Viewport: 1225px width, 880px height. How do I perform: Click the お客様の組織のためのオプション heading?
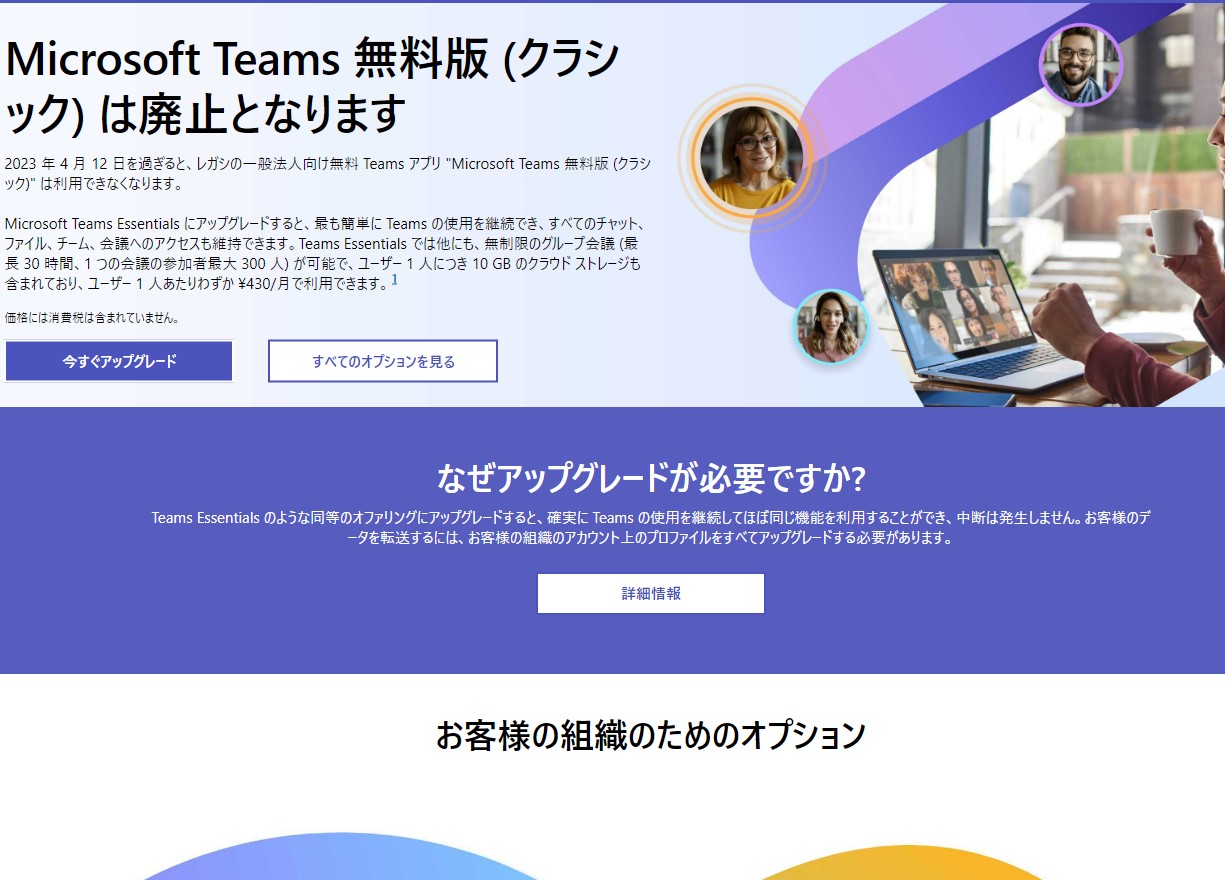[x=650, y=735]
